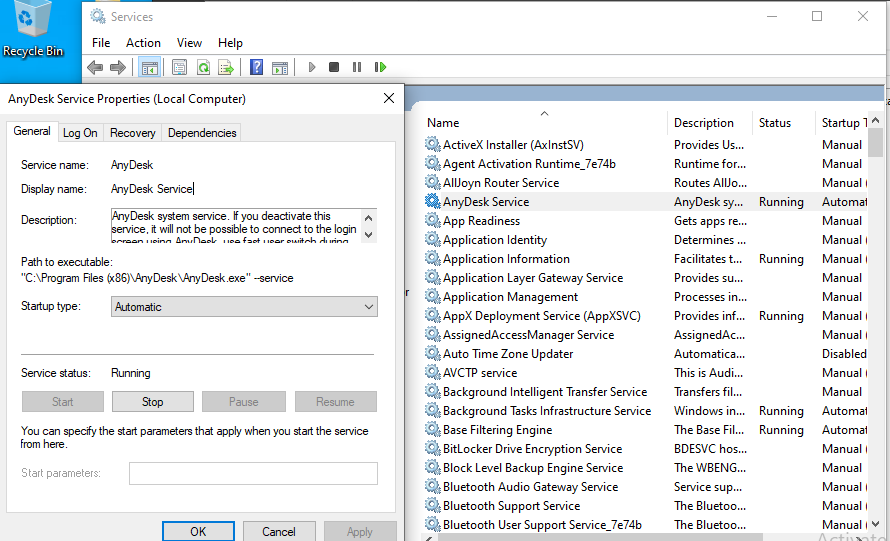Open the Startup type dropdown

point(244,307)
